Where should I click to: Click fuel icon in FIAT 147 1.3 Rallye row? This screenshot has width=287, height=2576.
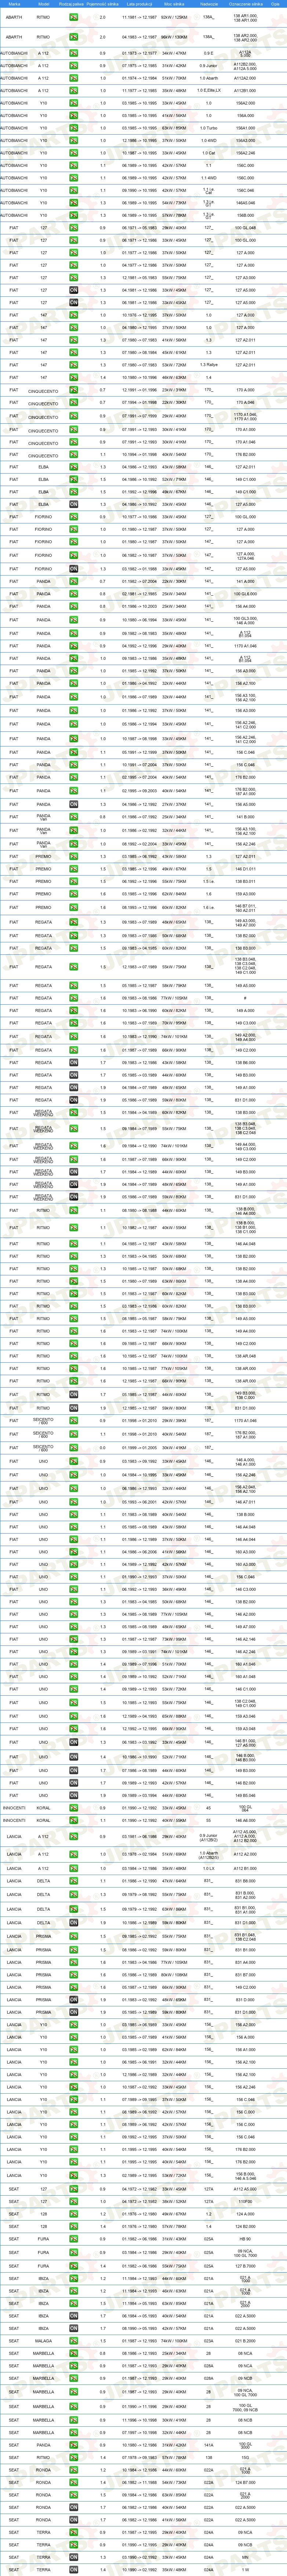point(73,365)
